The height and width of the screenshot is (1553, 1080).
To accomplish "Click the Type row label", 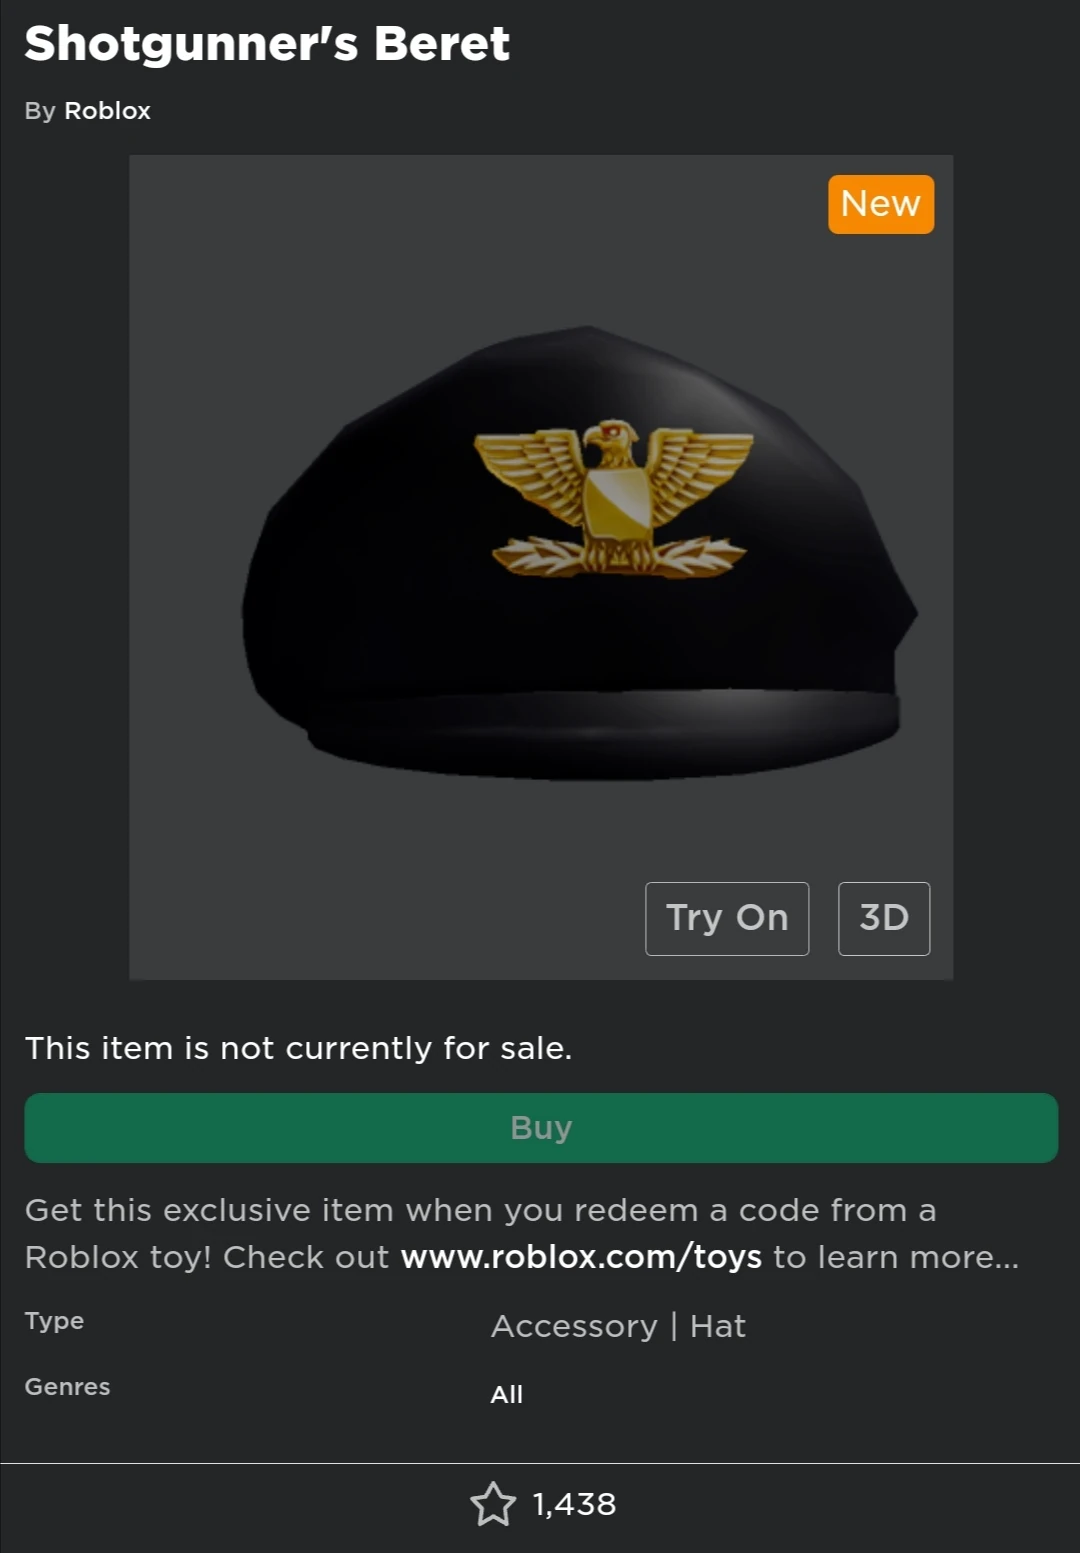I will tap(54, 1320).
